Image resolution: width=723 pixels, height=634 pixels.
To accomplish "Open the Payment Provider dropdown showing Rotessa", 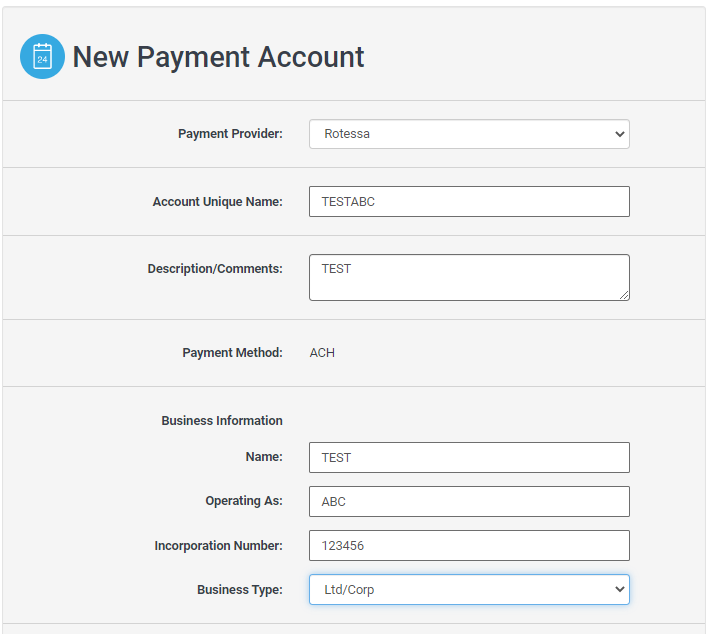I will tap(469, 134).
